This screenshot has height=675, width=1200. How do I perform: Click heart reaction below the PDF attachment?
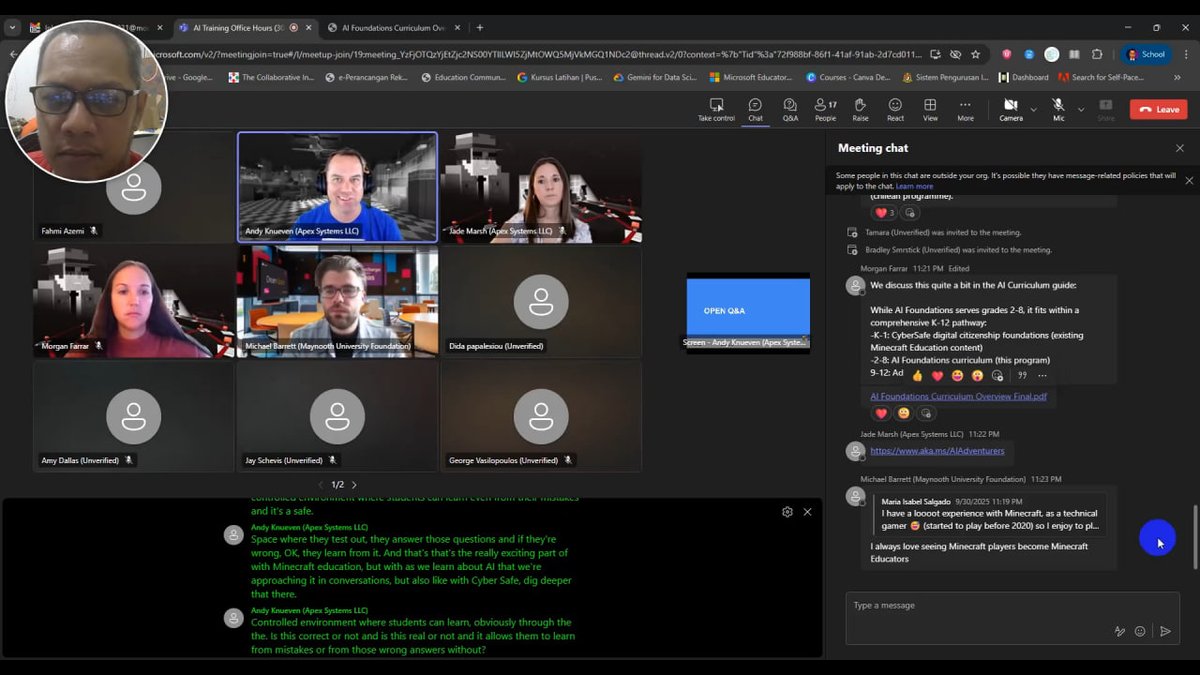point(881,413)
